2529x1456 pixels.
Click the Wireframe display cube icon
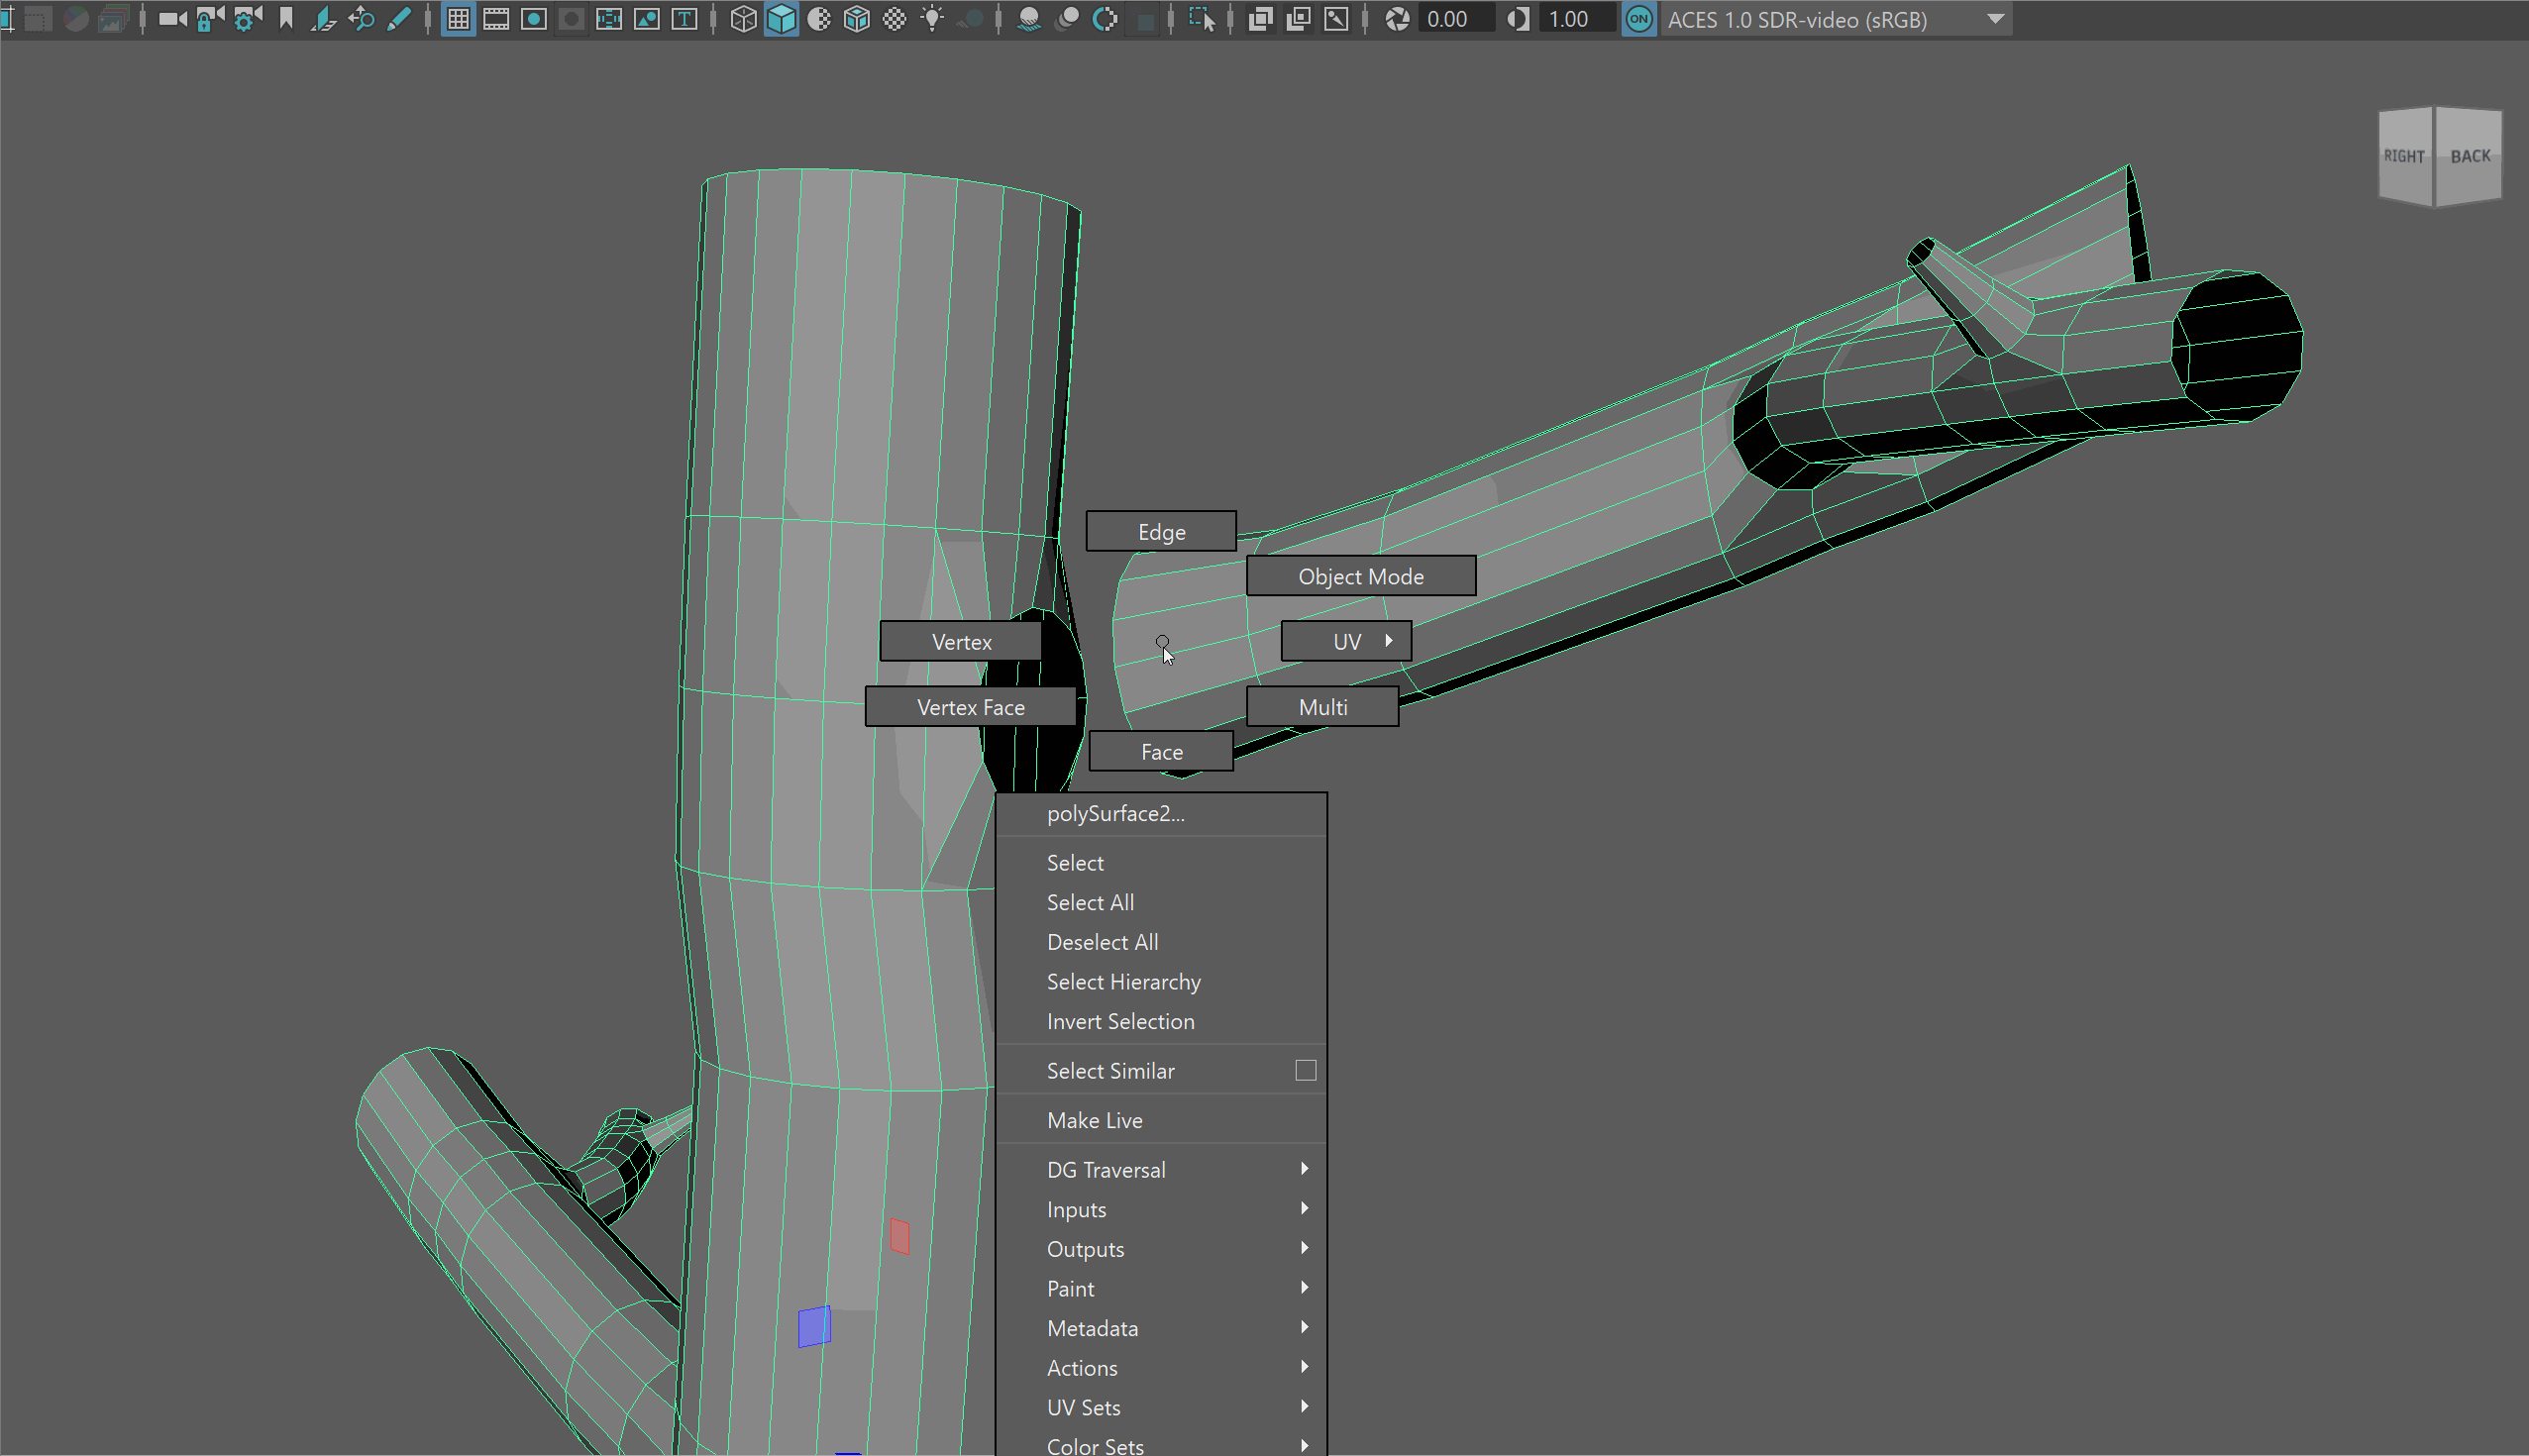[x=743, y=19]
